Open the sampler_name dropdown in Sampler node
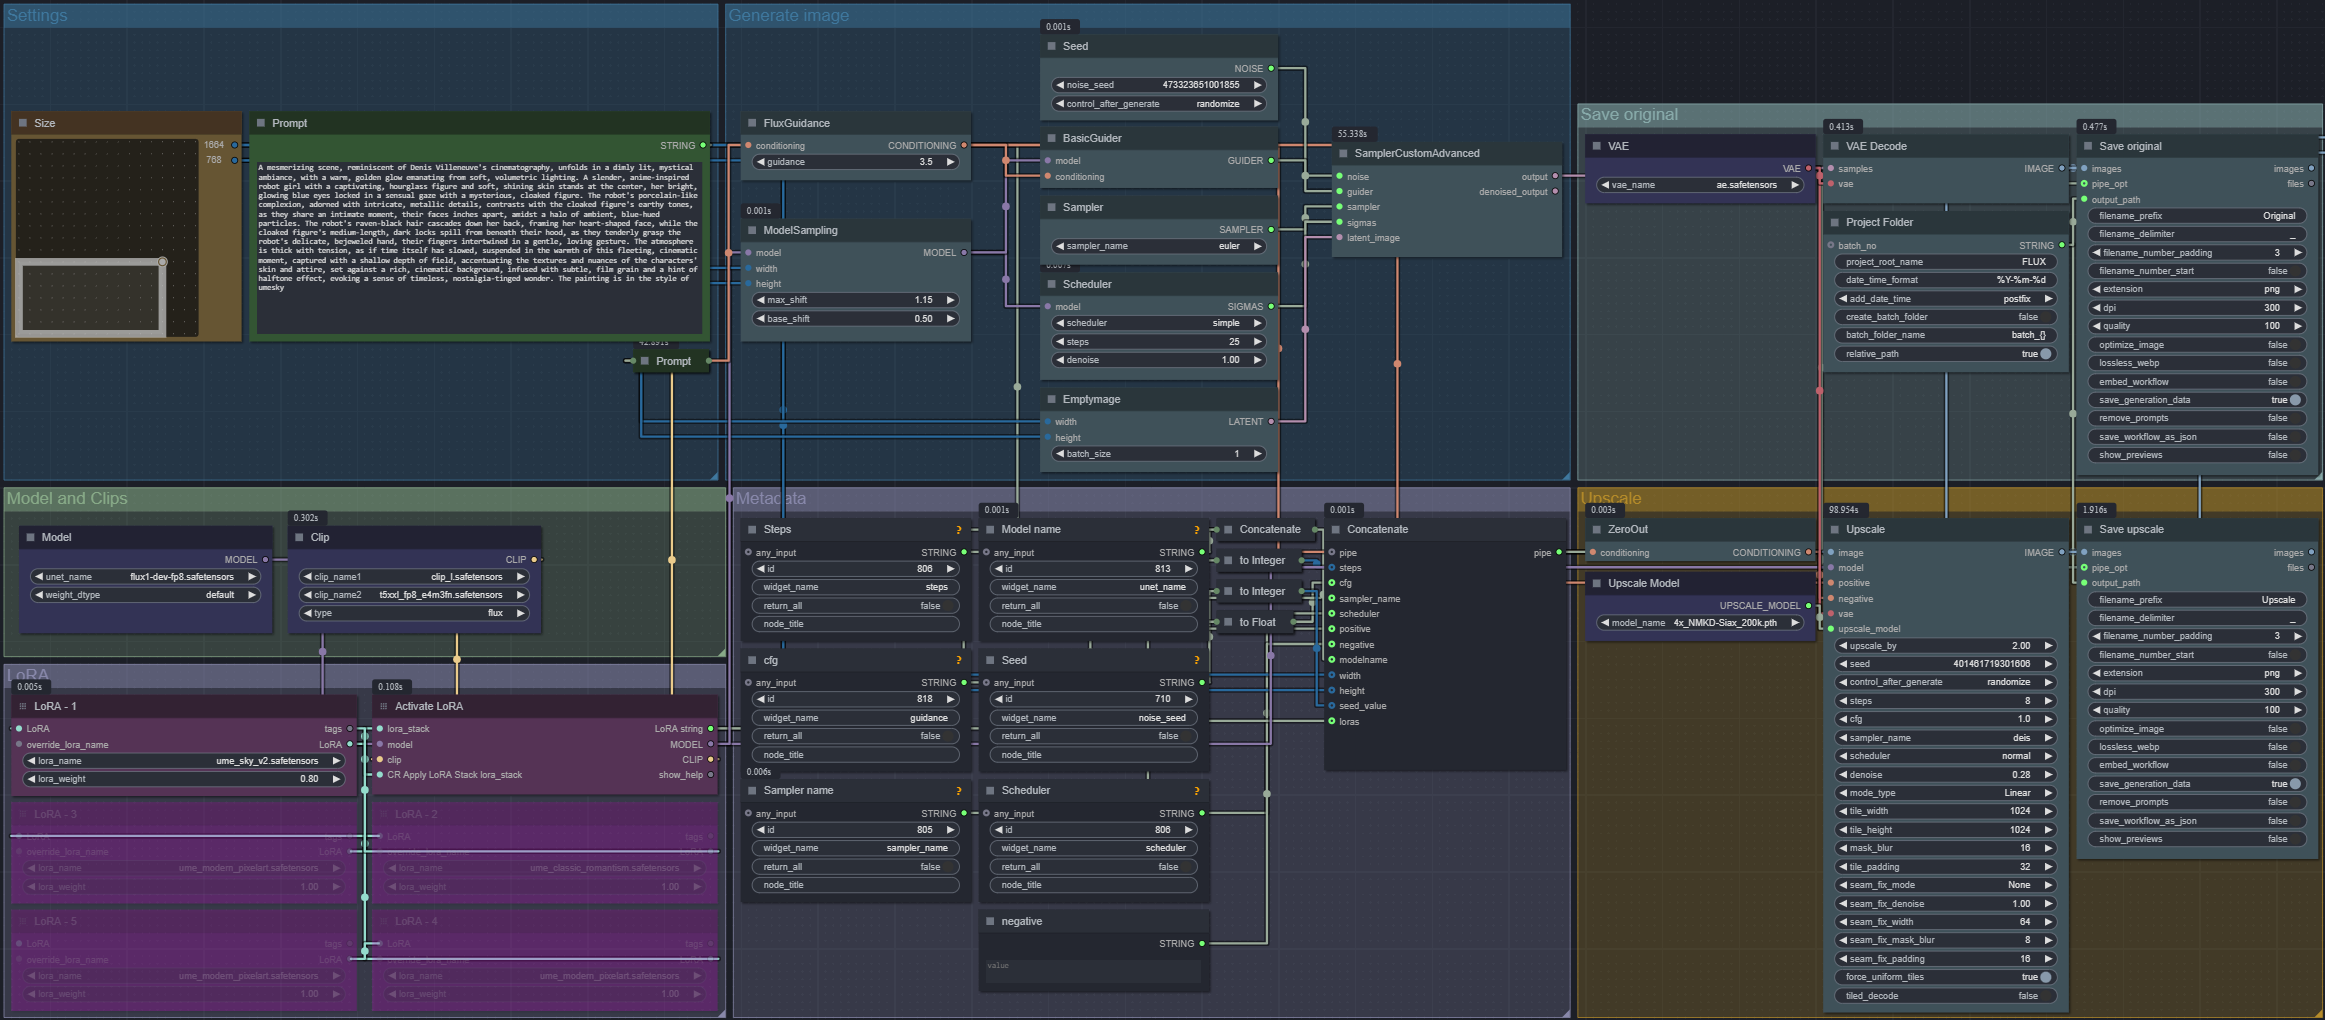2325x1020 pixels. click(1159, 246)
